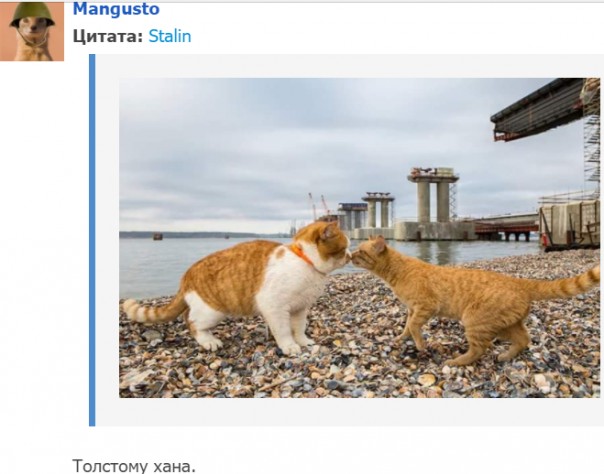Click the orange collar on the fat cat
The height and width of the screenshot is (474, 604).
click(x=302, y=255)
